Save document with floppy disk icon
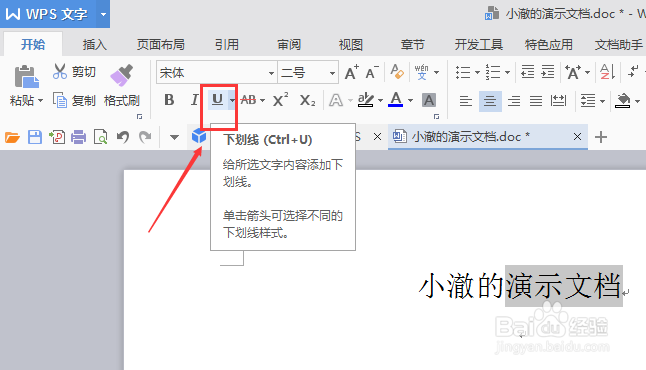Image resolution: width=646 pixels, height=370 pixels. (x=35, y=137)
